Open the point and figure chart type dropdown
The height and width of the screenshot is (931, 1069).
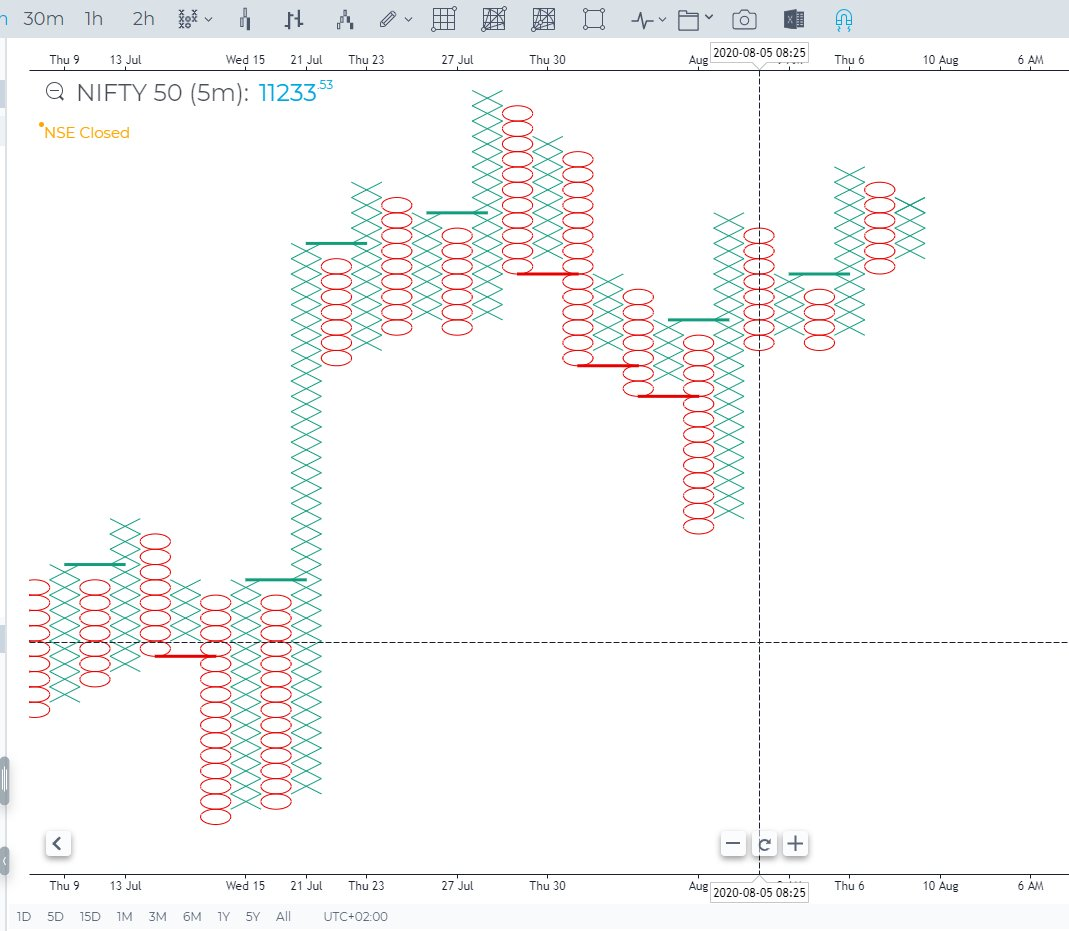(x=194, y=19)
